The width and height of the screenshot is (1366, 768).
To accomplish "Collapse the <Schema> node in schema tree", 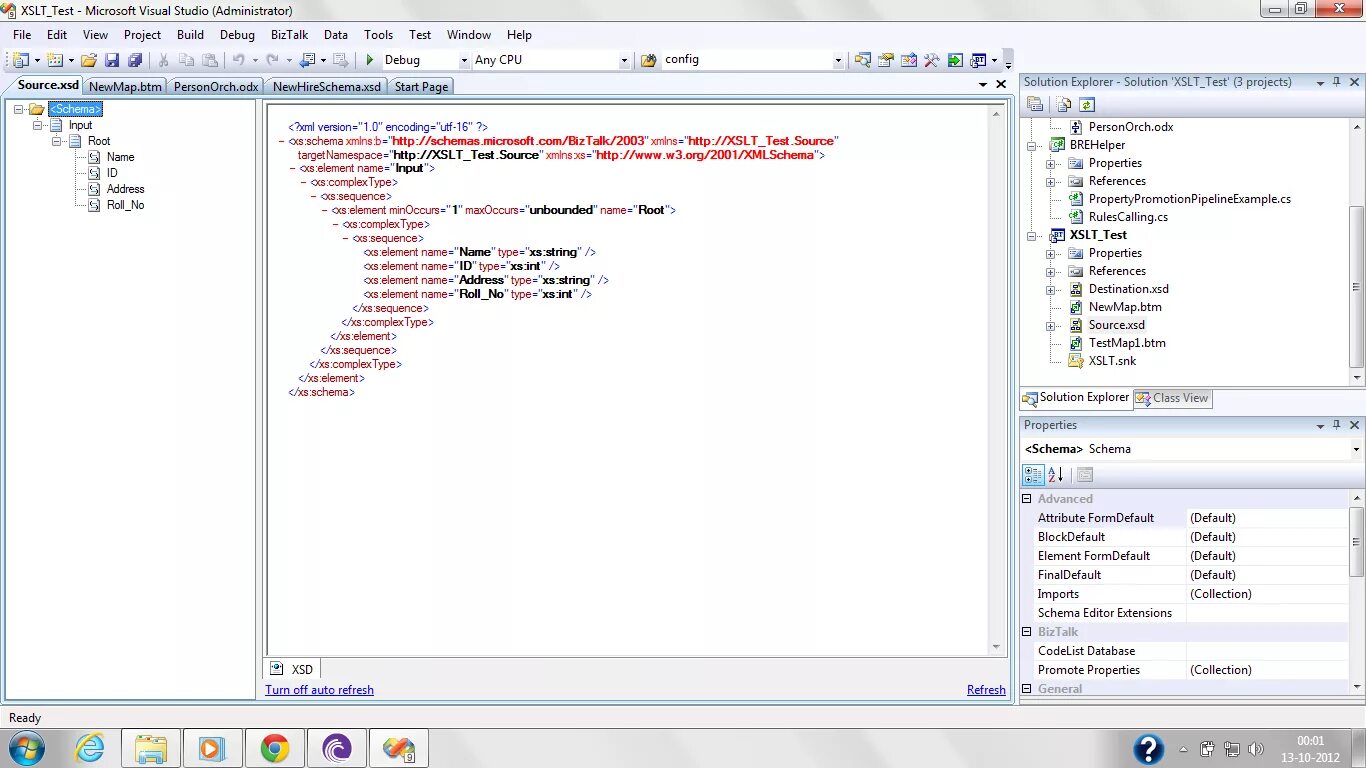I will 19,109.
